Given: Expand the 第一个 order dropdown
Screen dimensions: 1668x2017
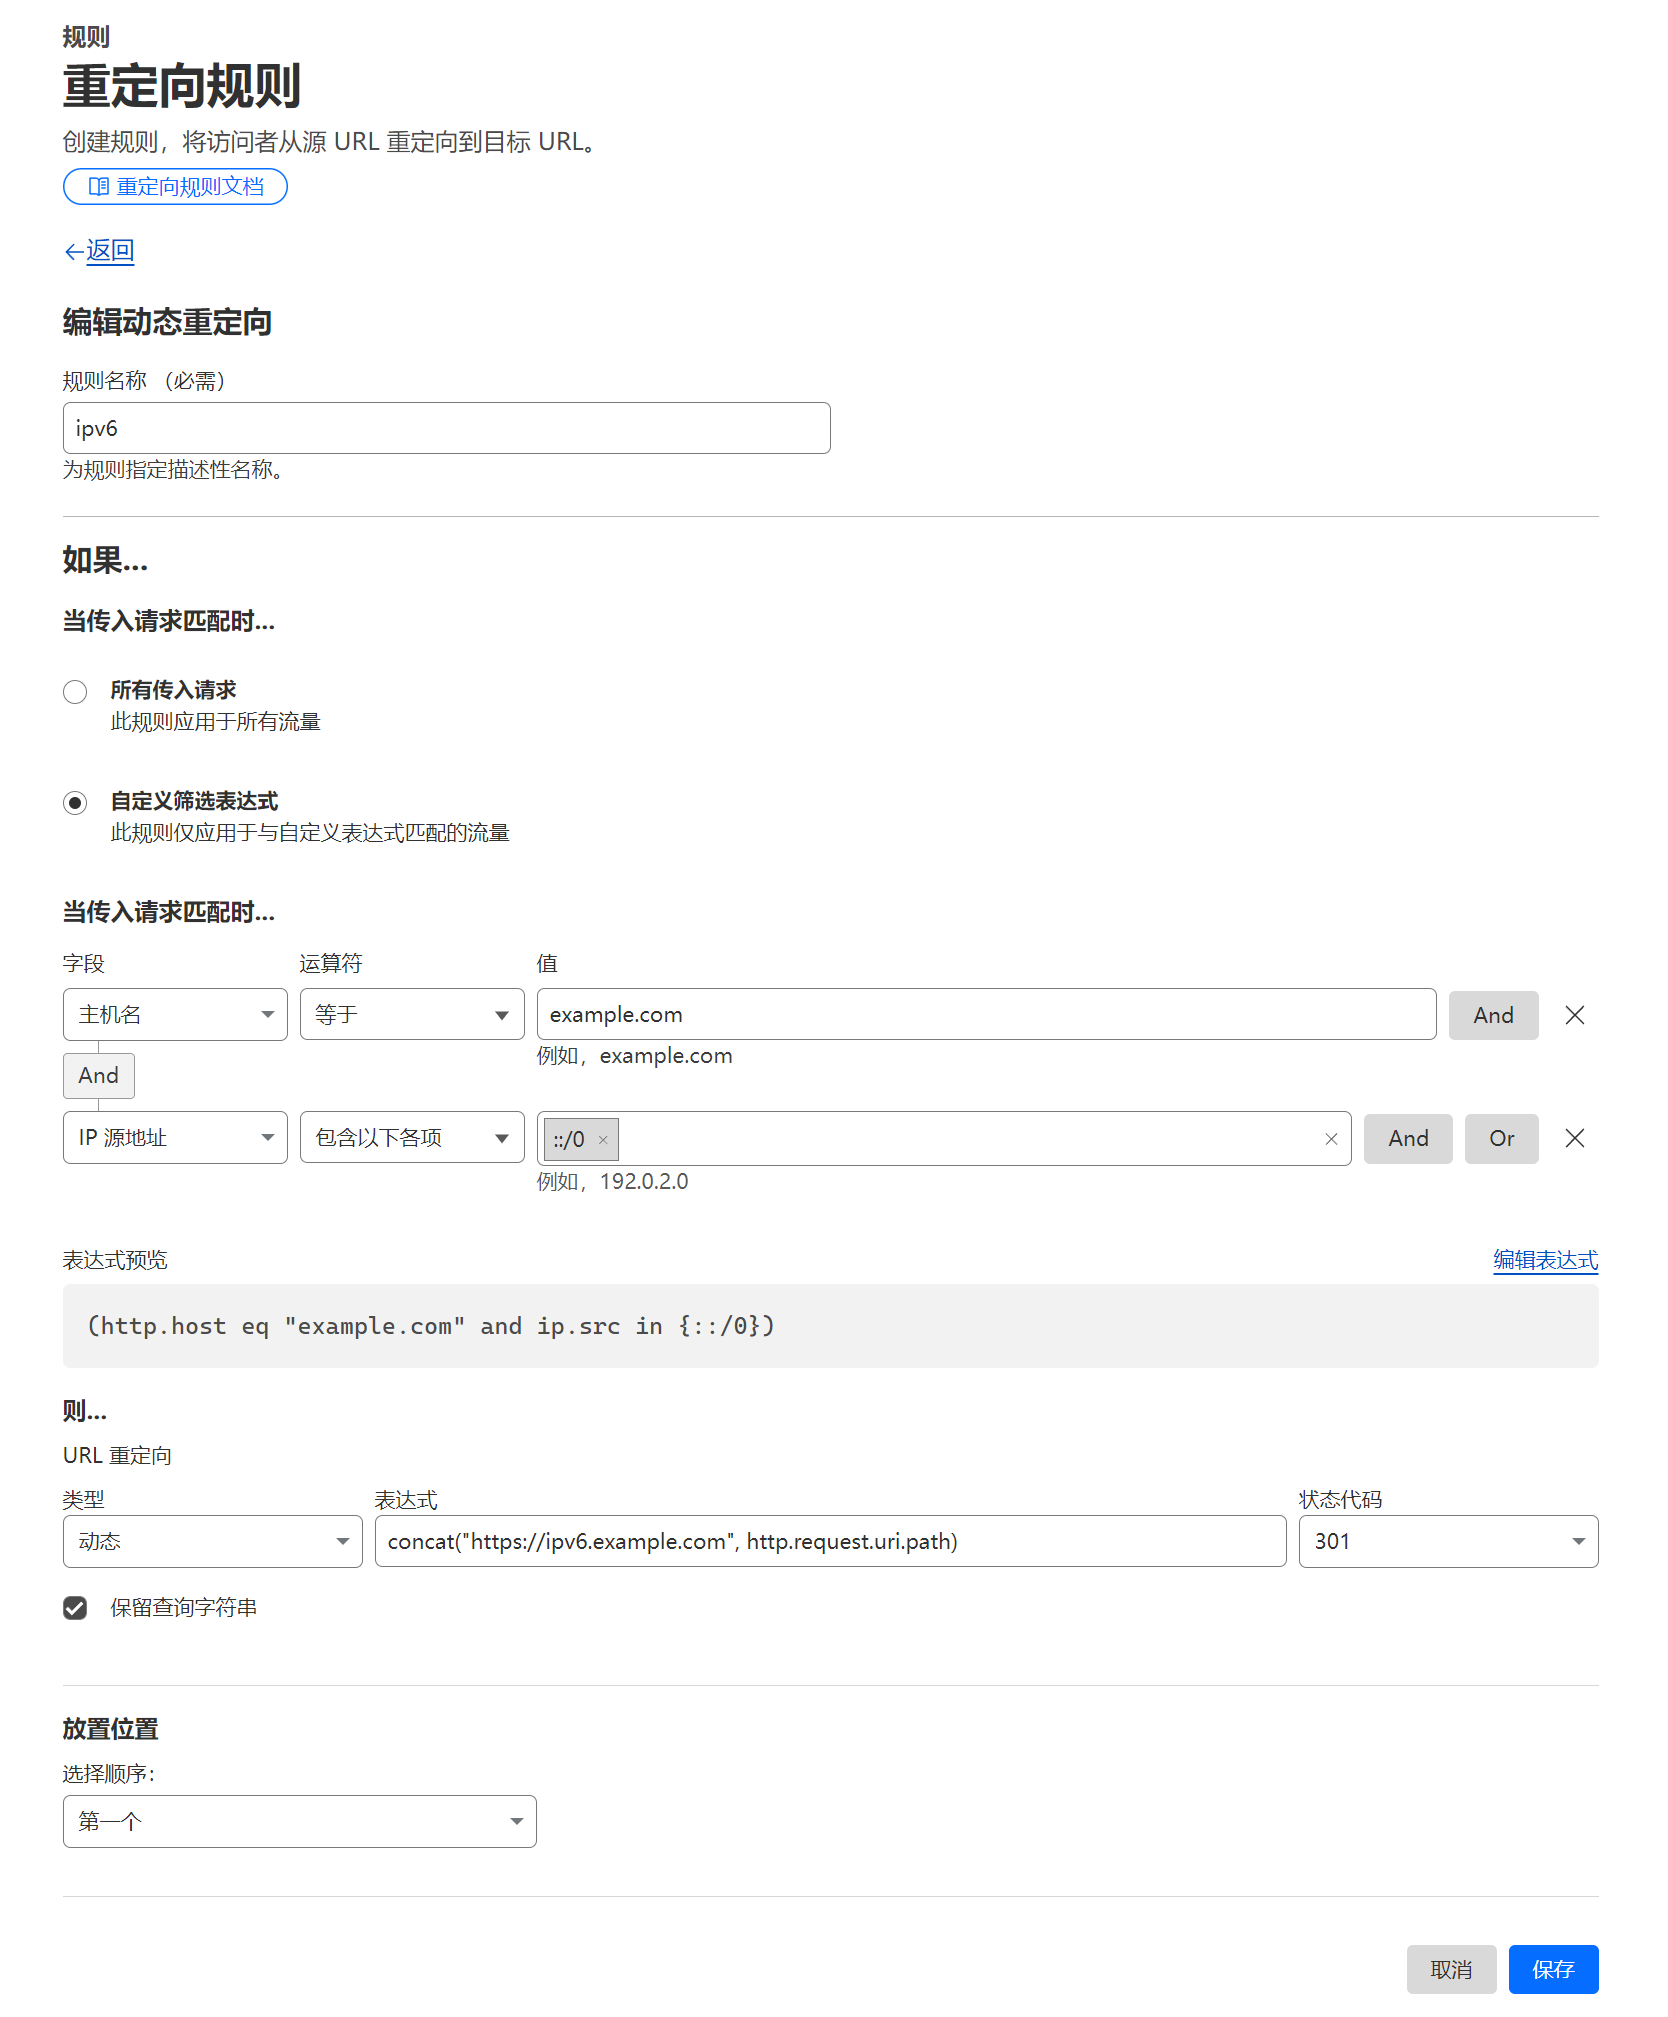Looking at the screenshot, I should pyautogui.click(x=299, y=1821).
